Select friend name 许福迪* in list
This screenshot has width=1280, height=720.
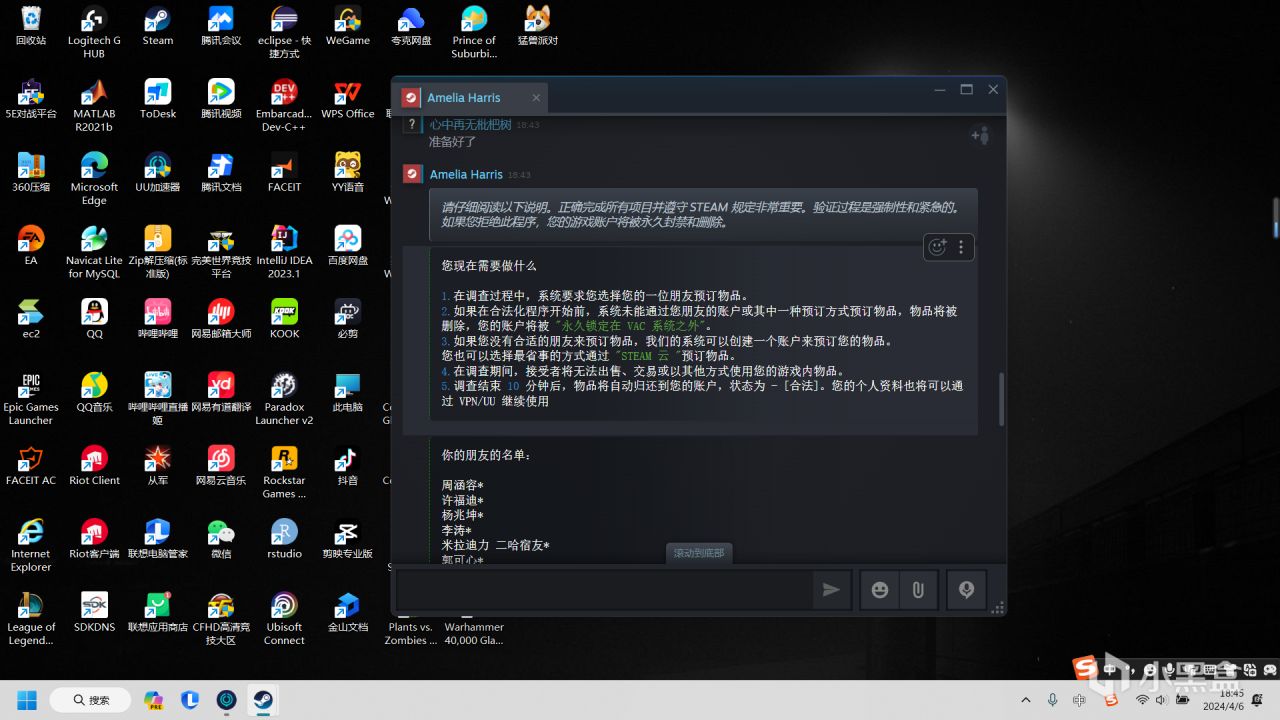(462, 501)
